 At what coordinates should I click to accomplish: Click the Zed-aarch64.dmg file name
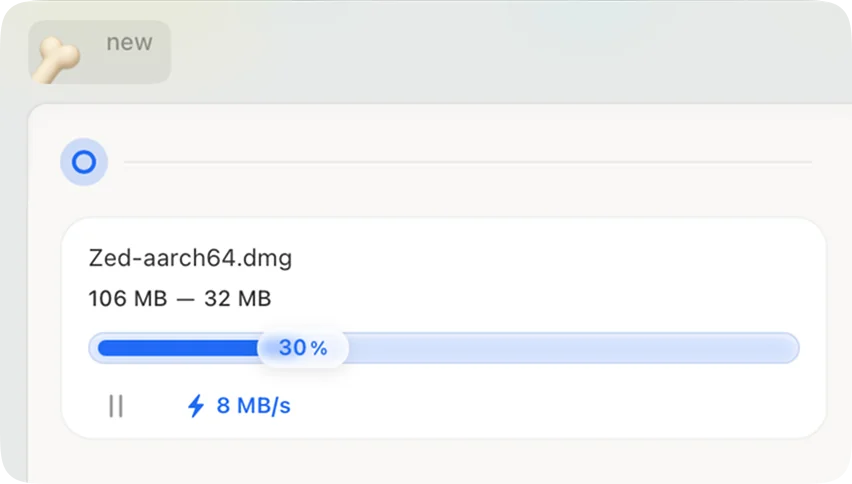pos(190,259)
